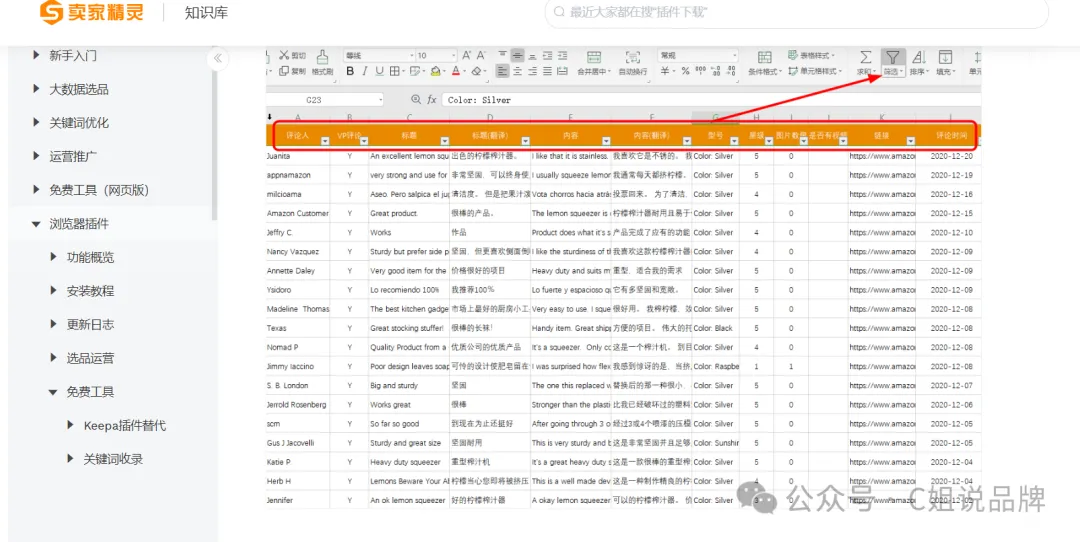The image size is (1080, 542).
Task: Open the 更新日志 tree item
Action: (90, 324)
